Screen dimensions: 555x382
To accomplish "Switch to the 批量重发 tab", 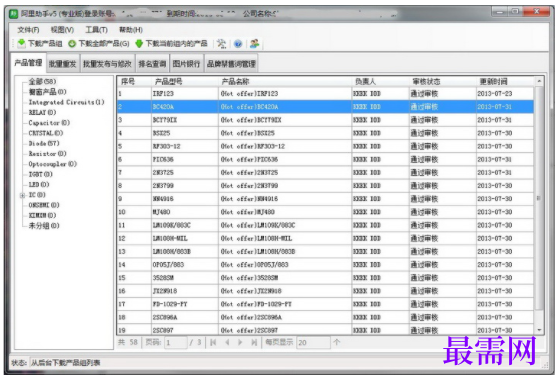I will (63, 64).
